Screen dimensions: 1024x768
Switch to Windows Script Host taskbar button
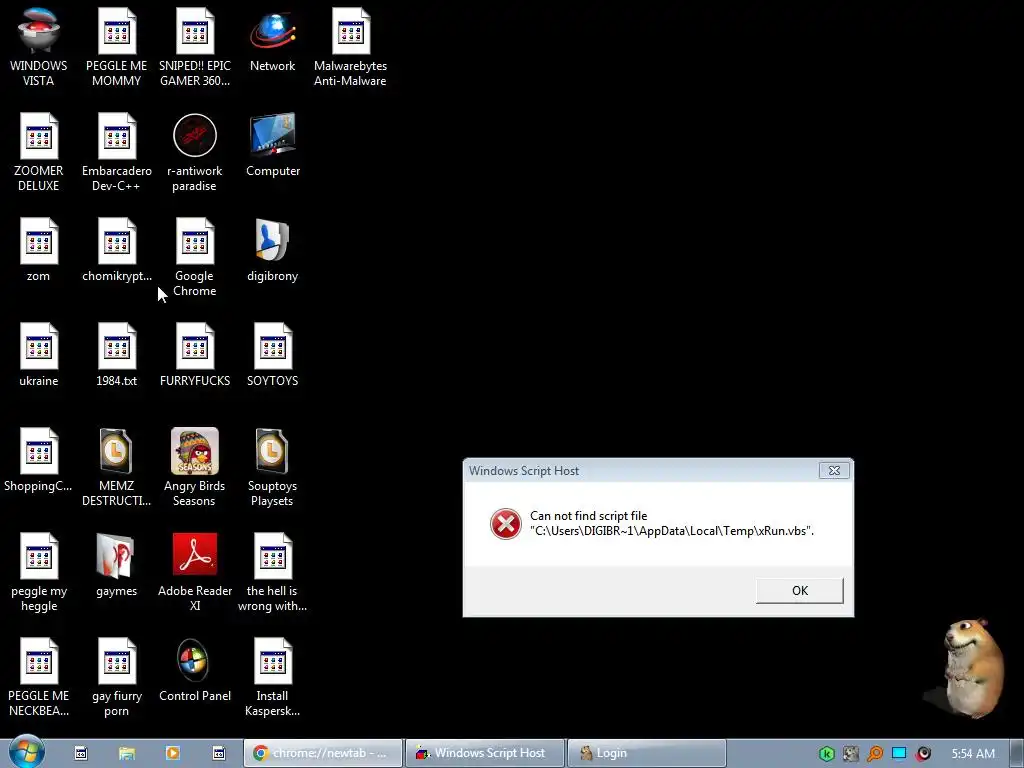pos(484,753)
